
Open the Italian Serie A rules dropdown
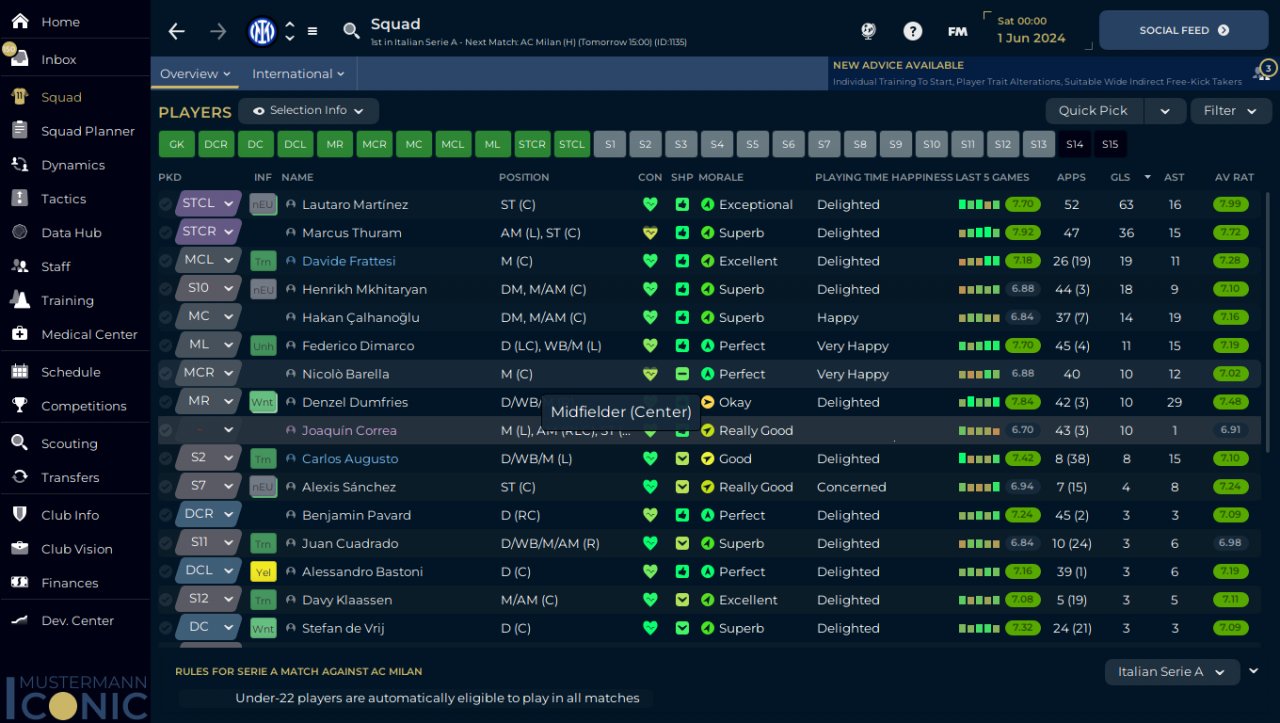(x=1171, y=672)
